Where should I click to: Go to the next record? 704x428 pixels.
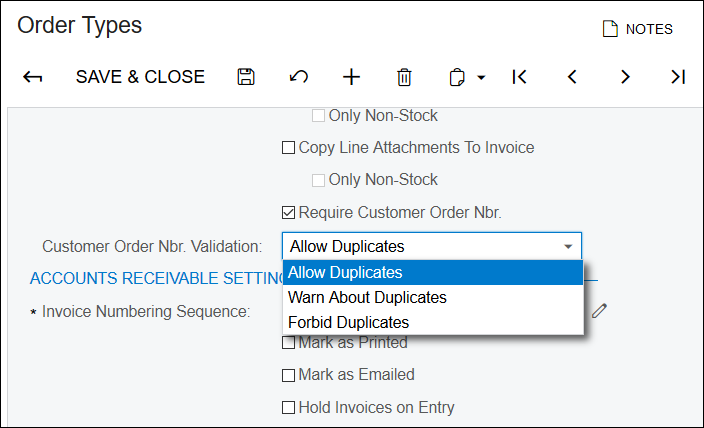point(625,77)
